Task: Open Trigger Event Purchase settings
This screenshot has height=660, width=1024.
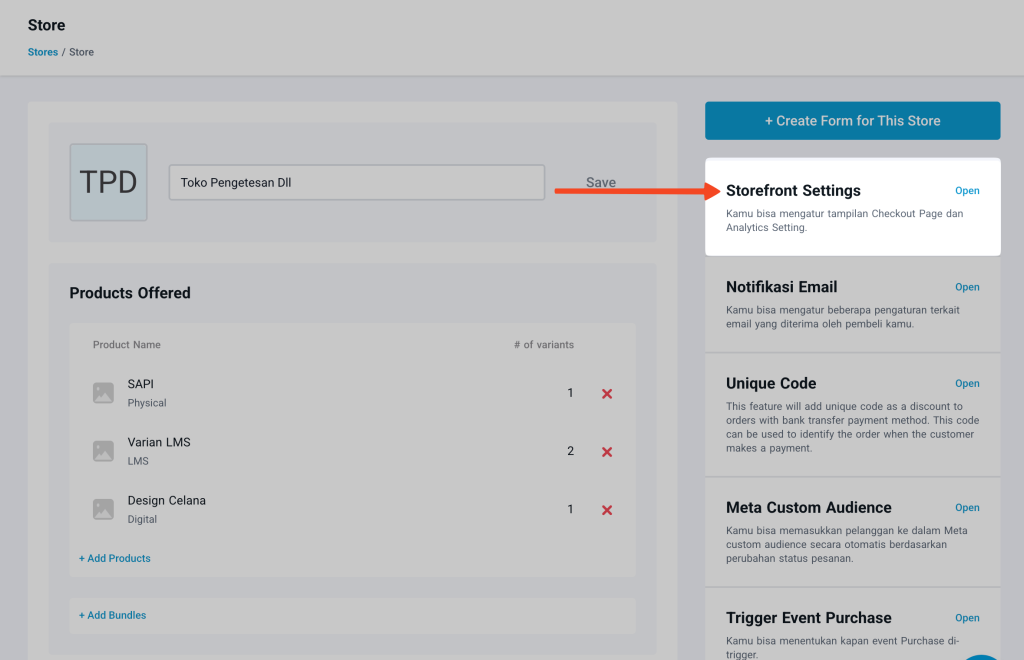Action: [x=967, y=617]
